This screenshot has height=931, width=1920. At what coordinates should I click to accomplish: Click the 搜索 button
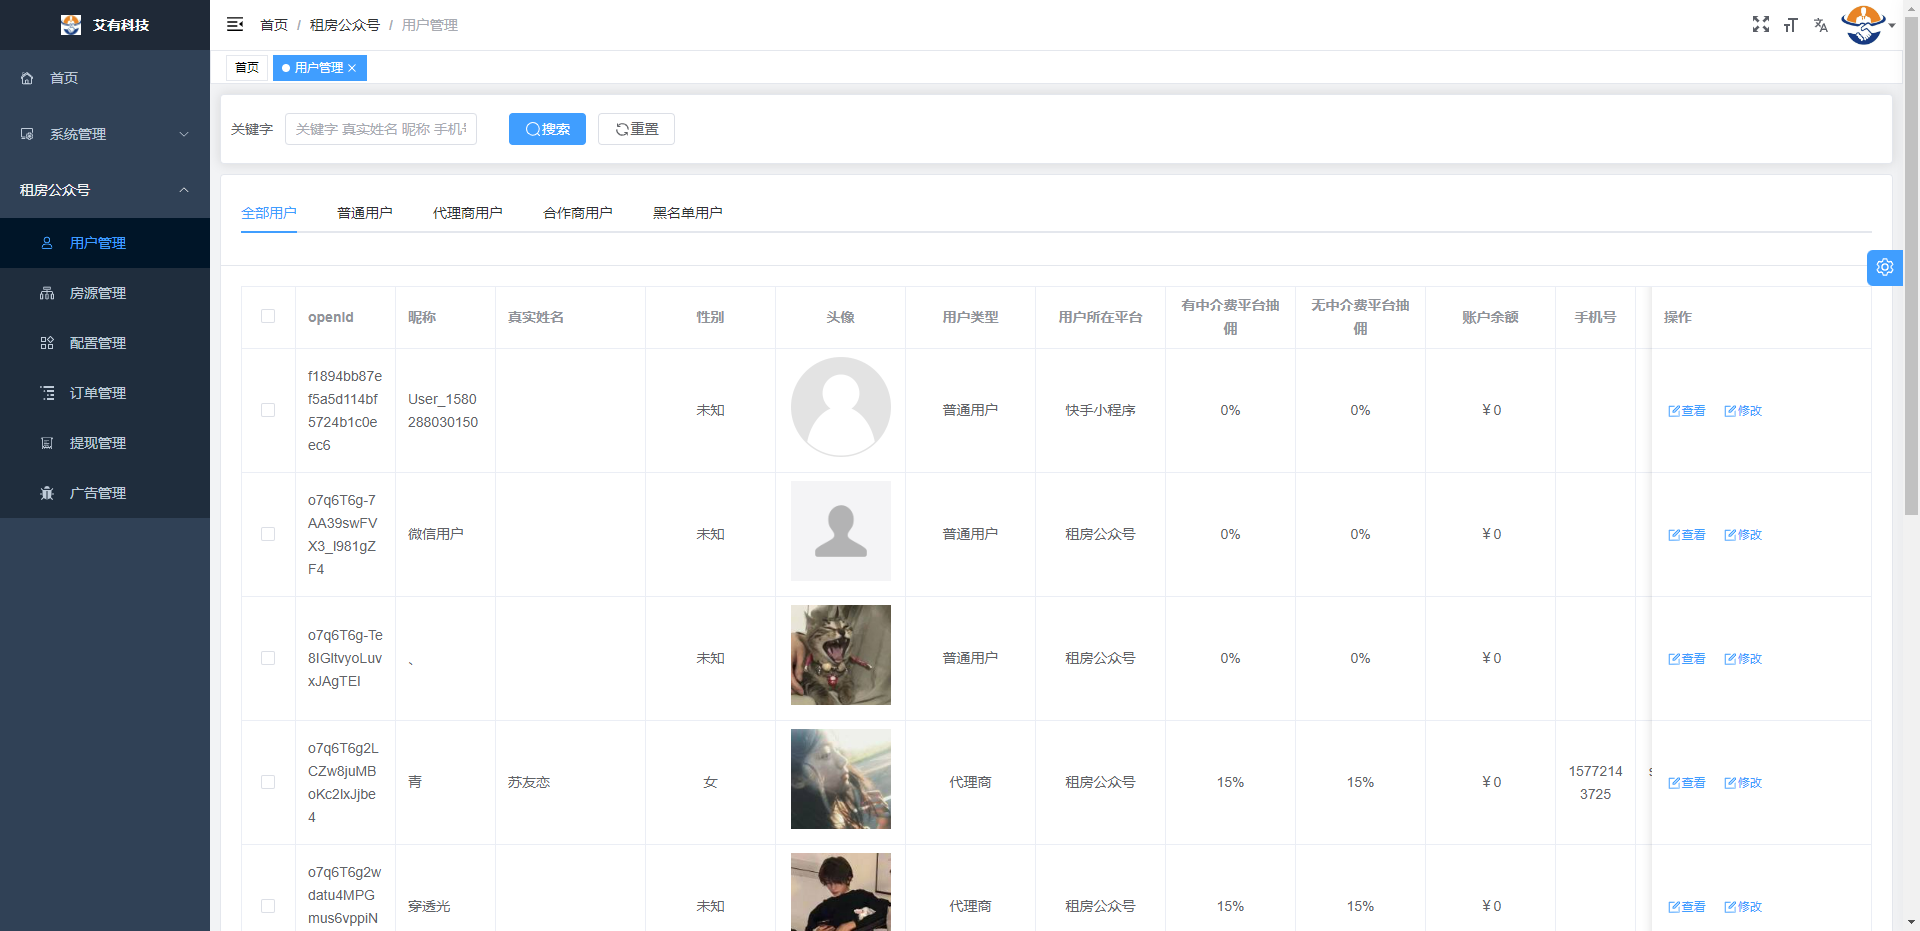point(547,129)
